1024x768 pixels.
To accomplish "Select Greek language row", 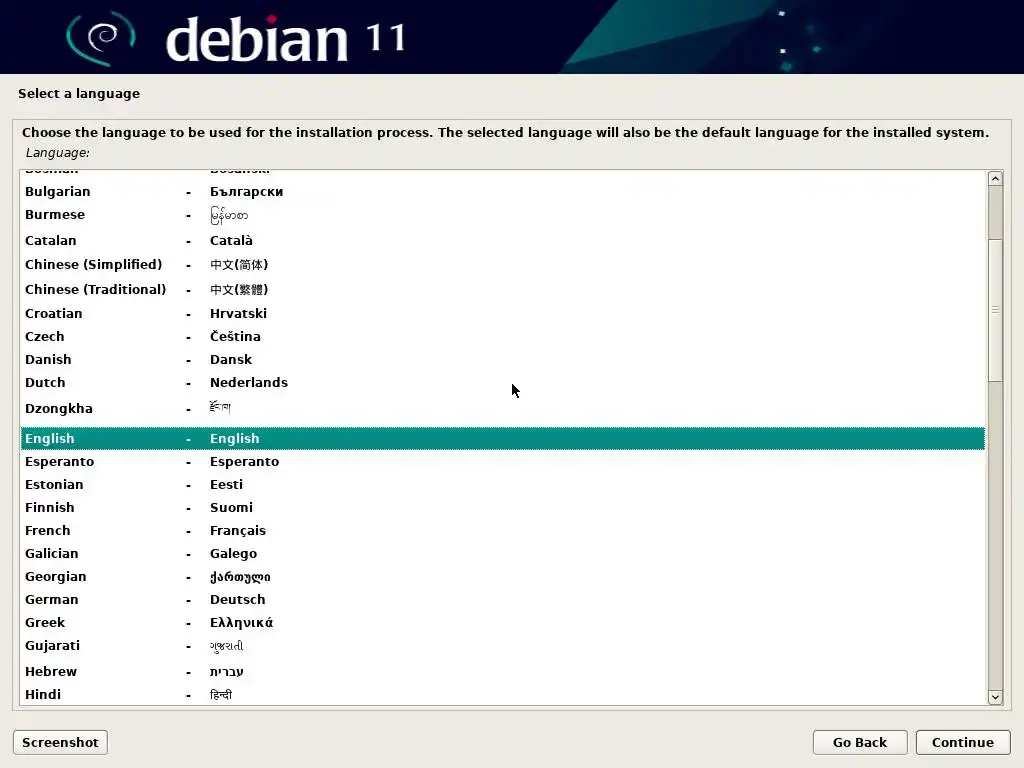I will click(502, 622).
